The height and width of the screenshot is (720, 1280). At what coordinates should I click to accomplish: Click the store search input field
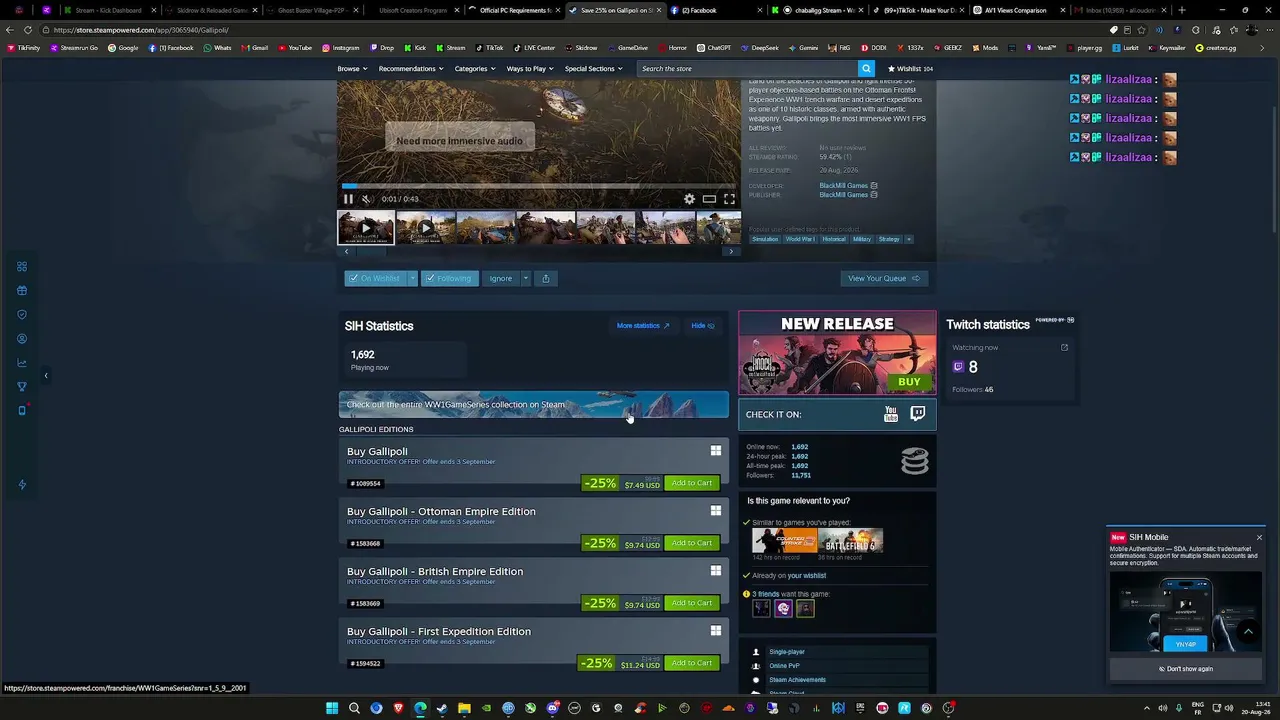click(747, 69)
